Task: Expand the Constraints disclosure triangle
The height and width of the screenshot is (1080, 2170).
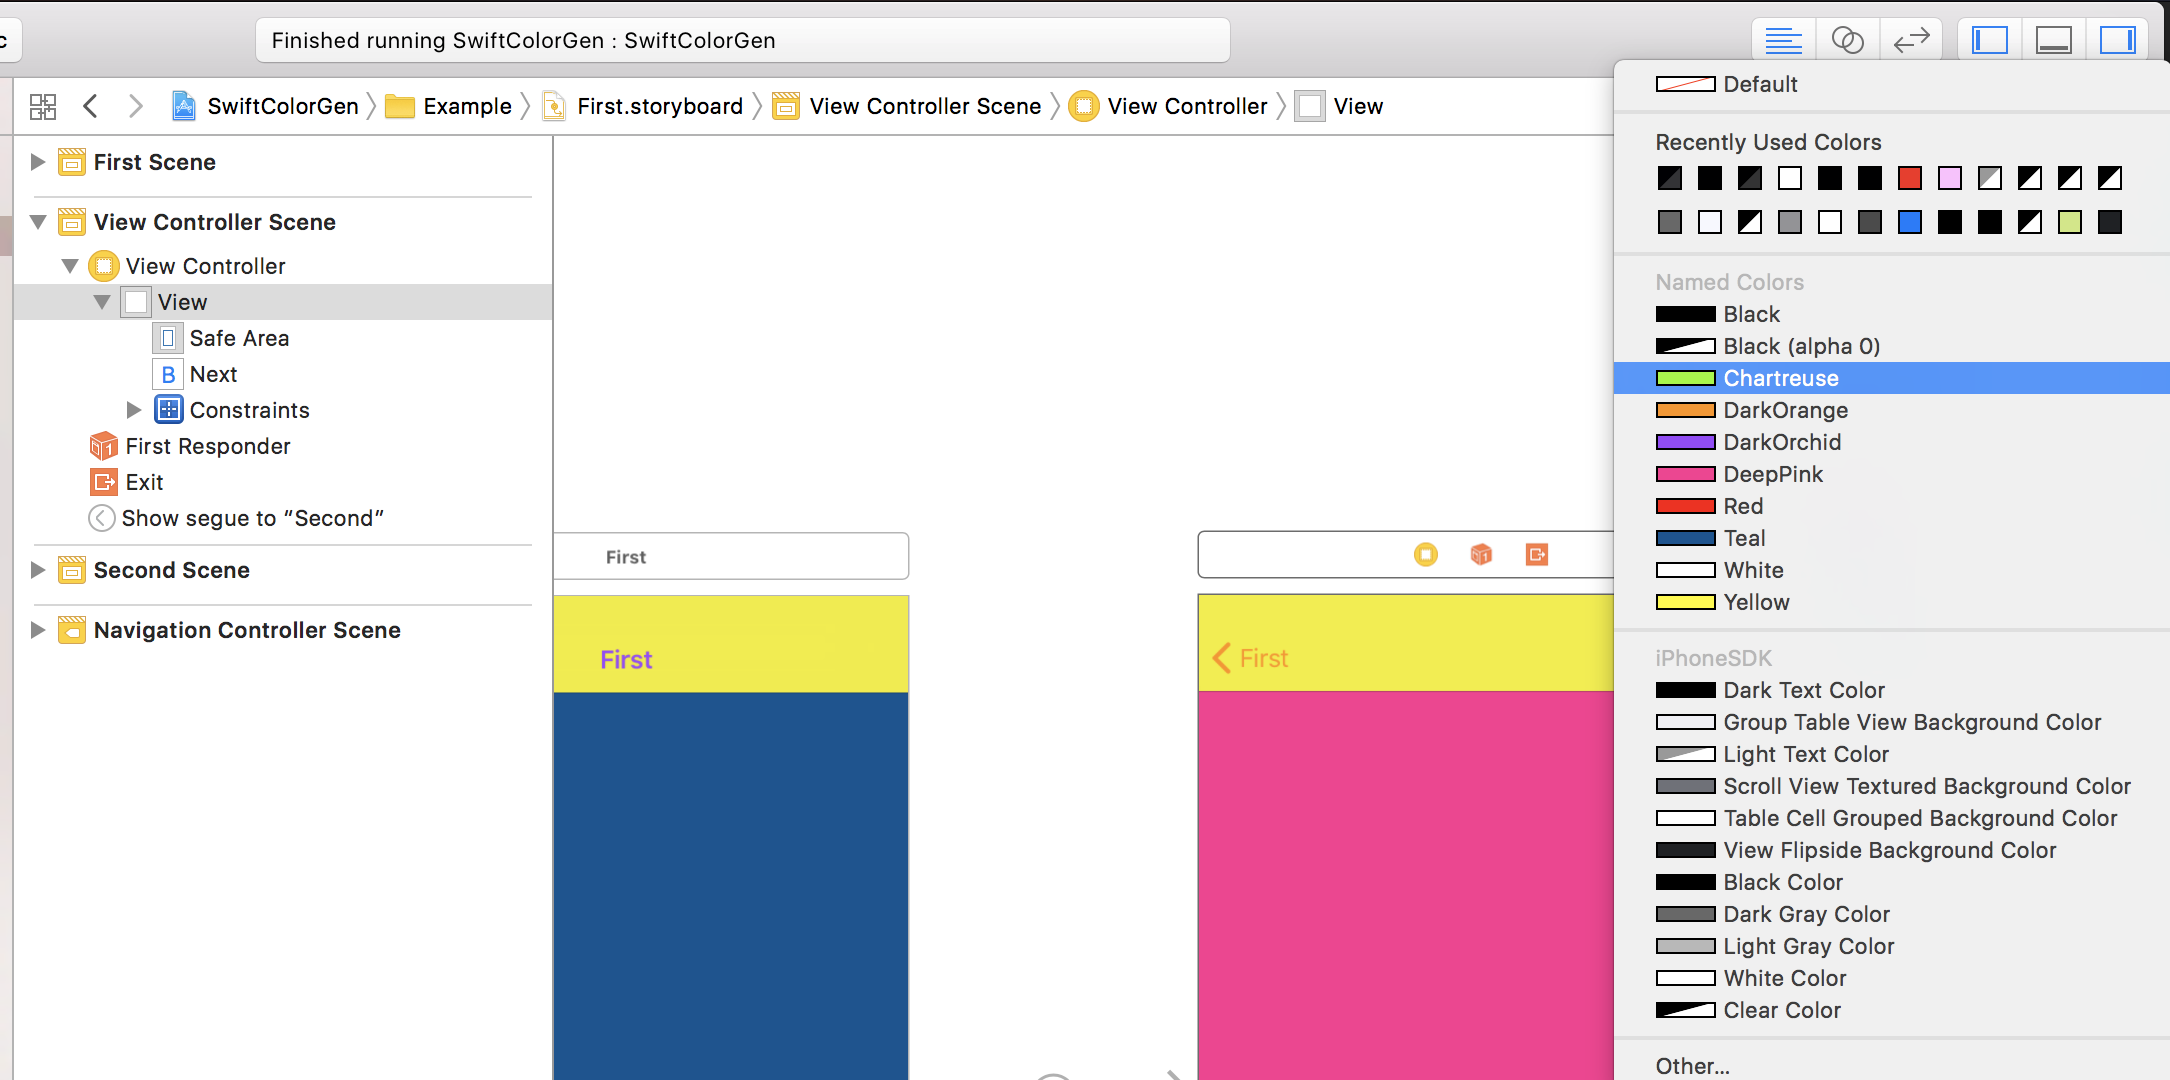Action: (134, 410)
